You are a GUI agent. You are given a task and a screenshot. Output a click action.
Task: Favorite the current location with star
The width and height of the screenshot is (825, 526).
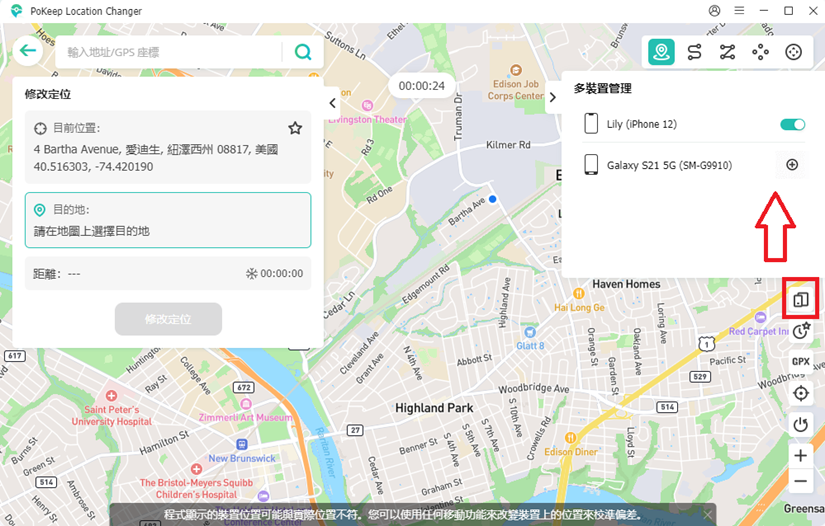[295, 128]
